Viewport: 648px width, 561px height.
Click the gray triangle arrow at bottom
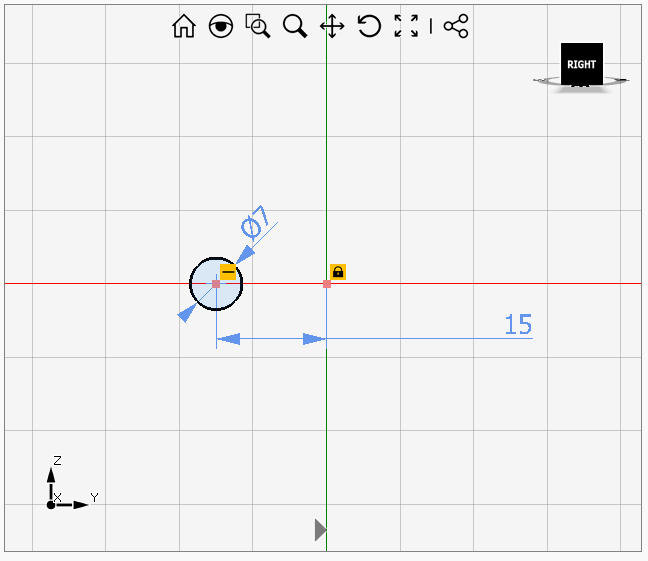click(x=320, y=529)
